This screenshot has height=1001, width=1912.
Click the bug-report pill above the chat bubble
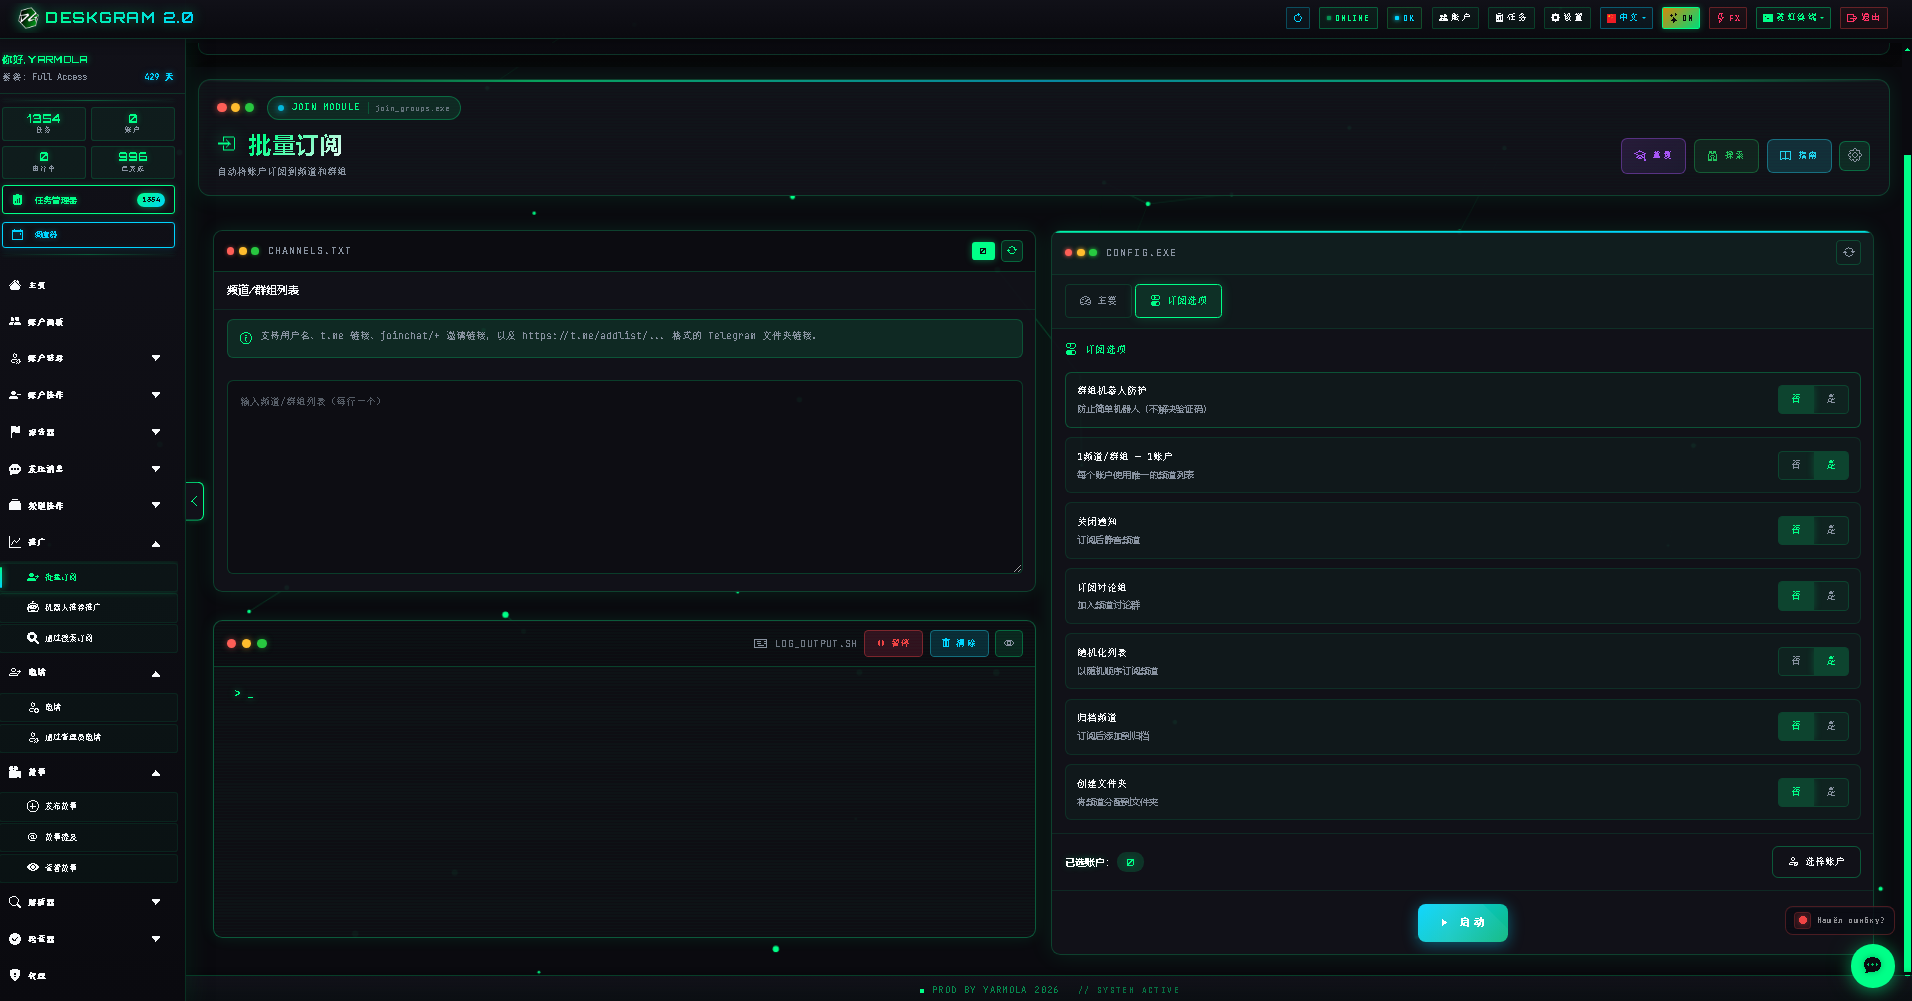click(1839, 920)
